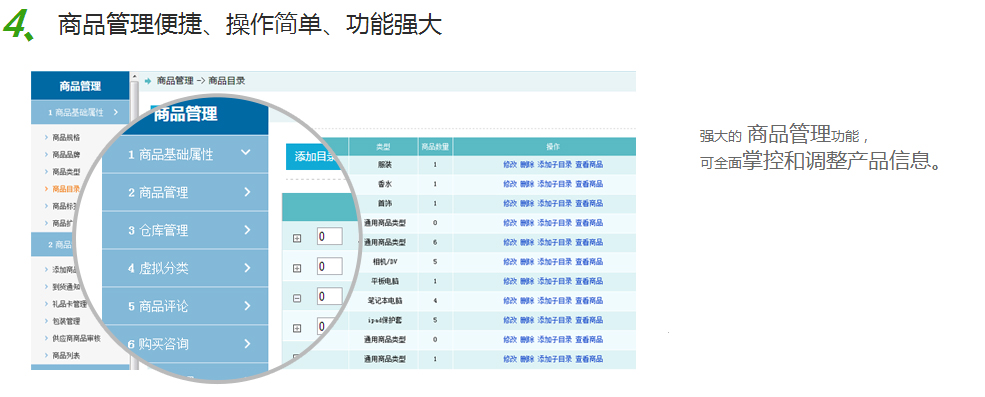
Task: Click the 6 购买咨询 arrow icon
Action: tap(248, 344)
